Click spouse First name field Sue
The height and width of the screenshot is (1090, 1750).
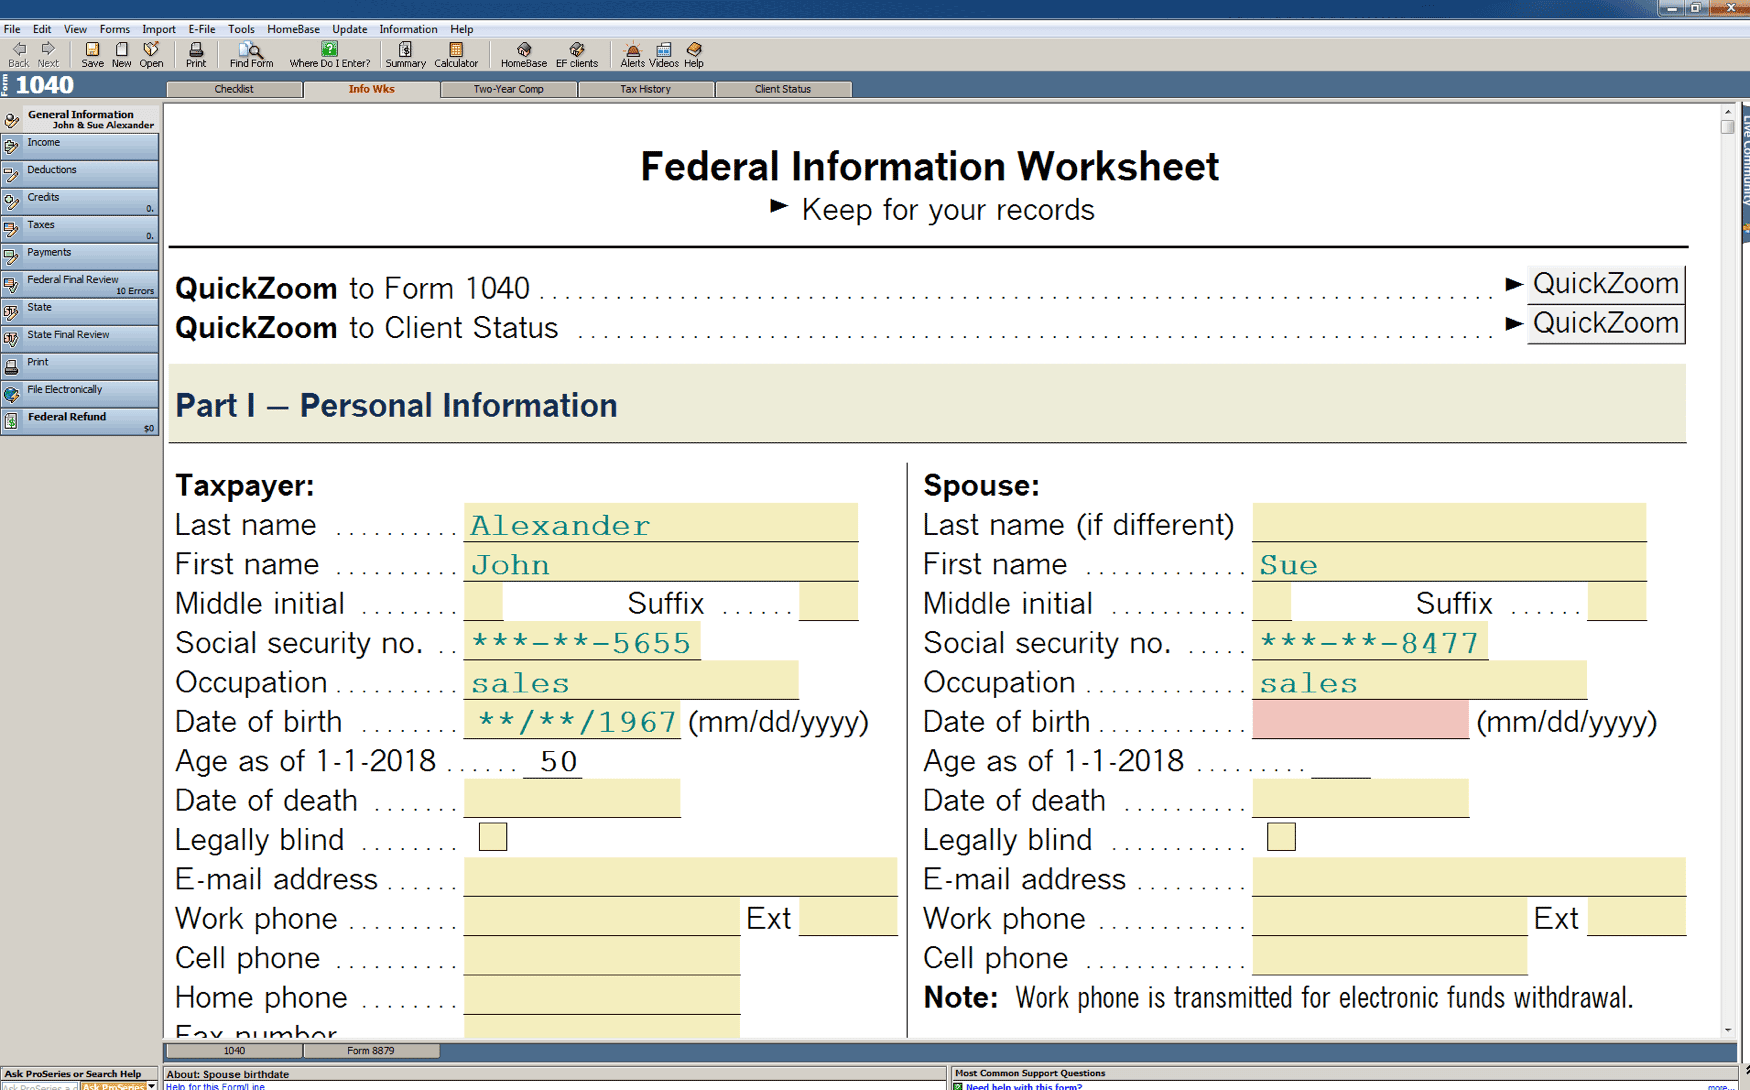(x=1449, y=563)
